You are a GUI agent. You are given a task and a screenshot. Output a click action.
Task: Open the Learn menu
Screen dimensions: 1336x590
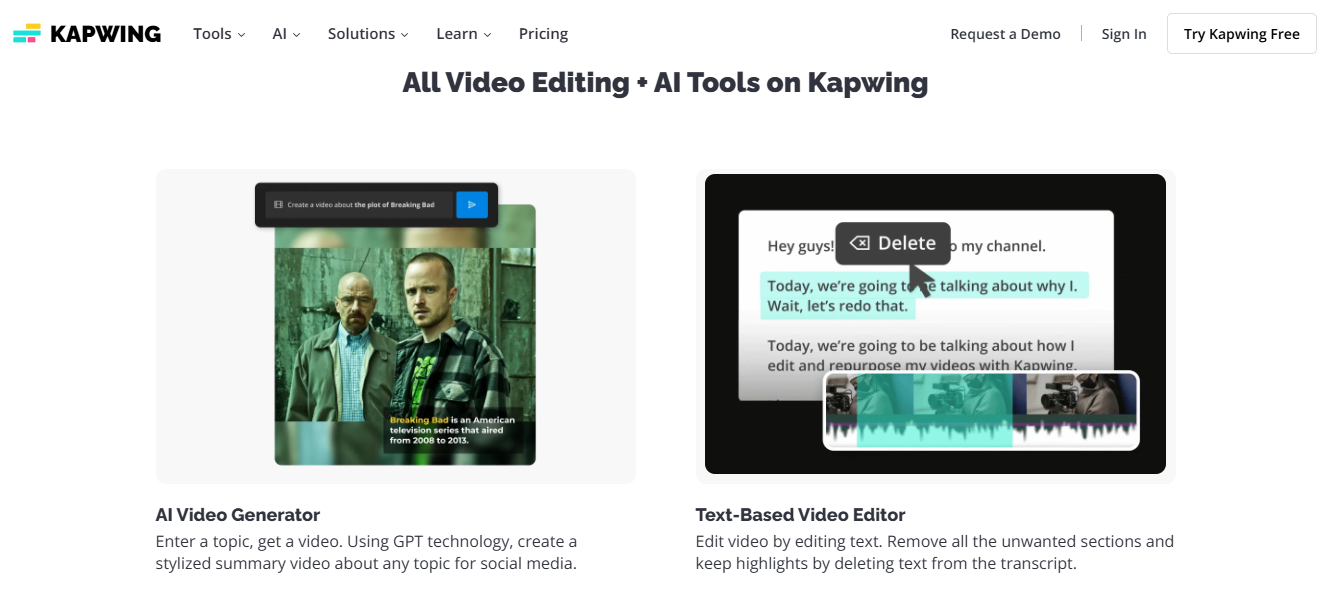point(464,34)
